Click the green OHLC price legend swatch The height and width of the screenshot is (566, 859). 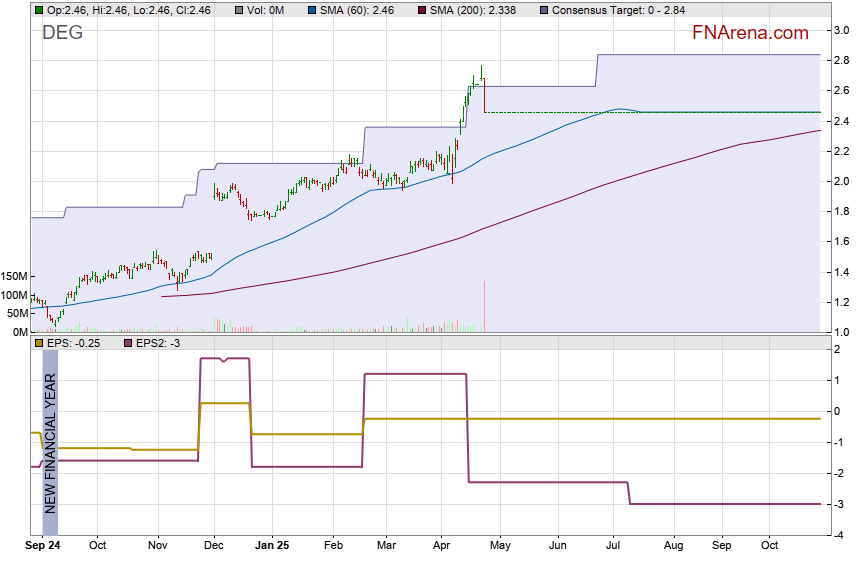click(x=38, y=9)
